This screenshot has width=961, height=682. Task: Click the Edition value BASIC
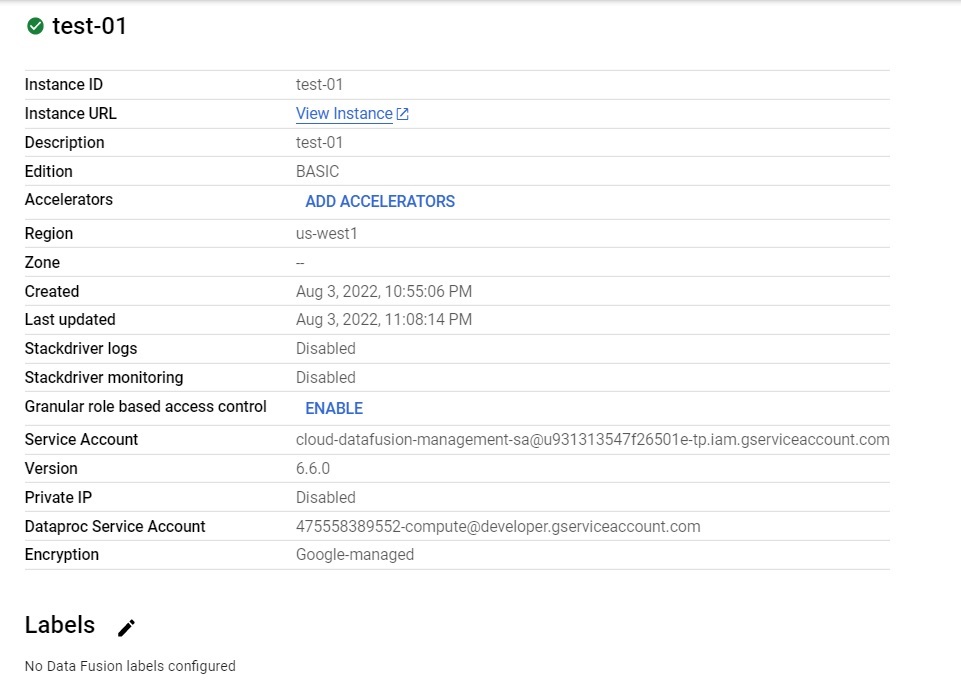pyautogui.click(x=318, y=171)
